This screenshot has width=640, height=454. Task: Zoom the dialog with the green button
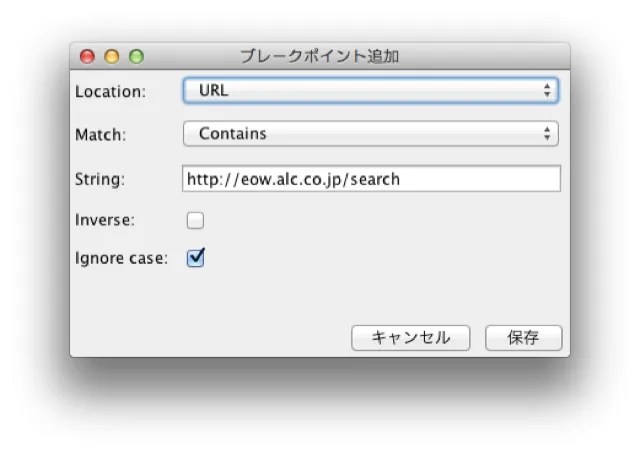pyautogui.click(x=136, y=56)
